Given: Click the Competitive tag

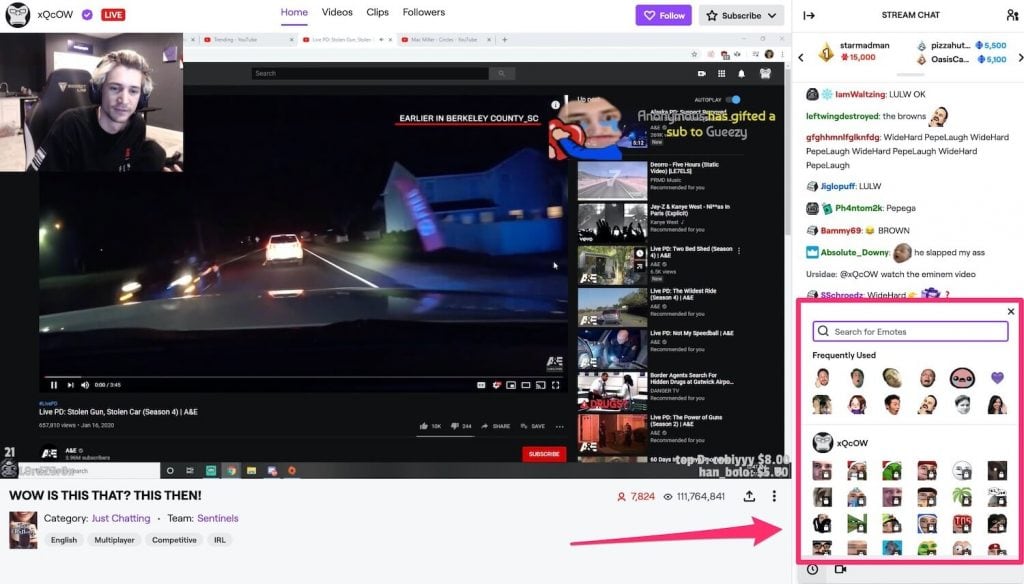Looking at the screenshot, I should [174, 540].
